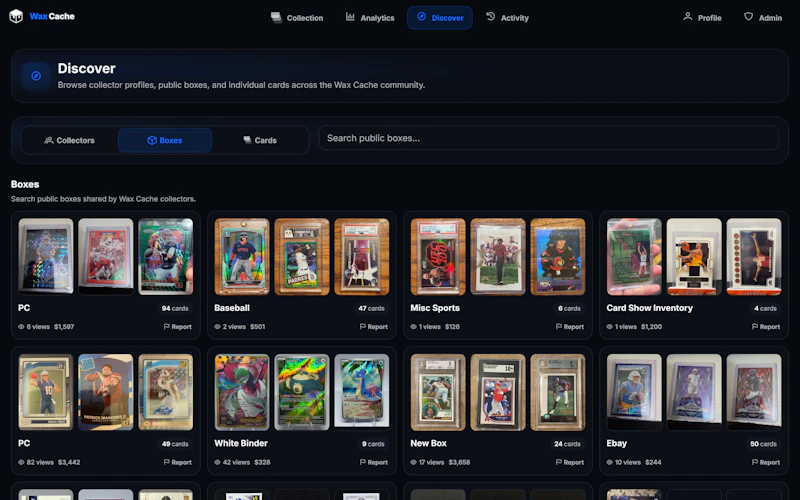Click the eye views icon on New Box

(x=413, y=462)
